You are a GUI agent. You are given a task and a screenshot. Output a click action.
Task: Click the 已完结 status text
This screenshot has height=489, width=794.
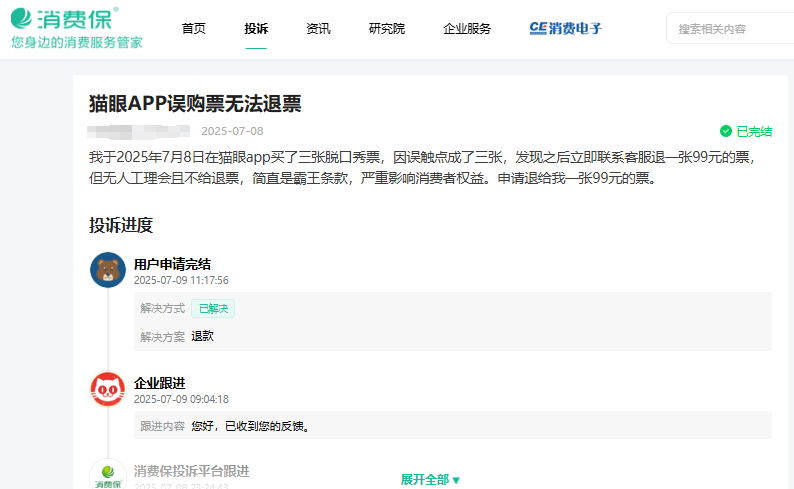754,132
